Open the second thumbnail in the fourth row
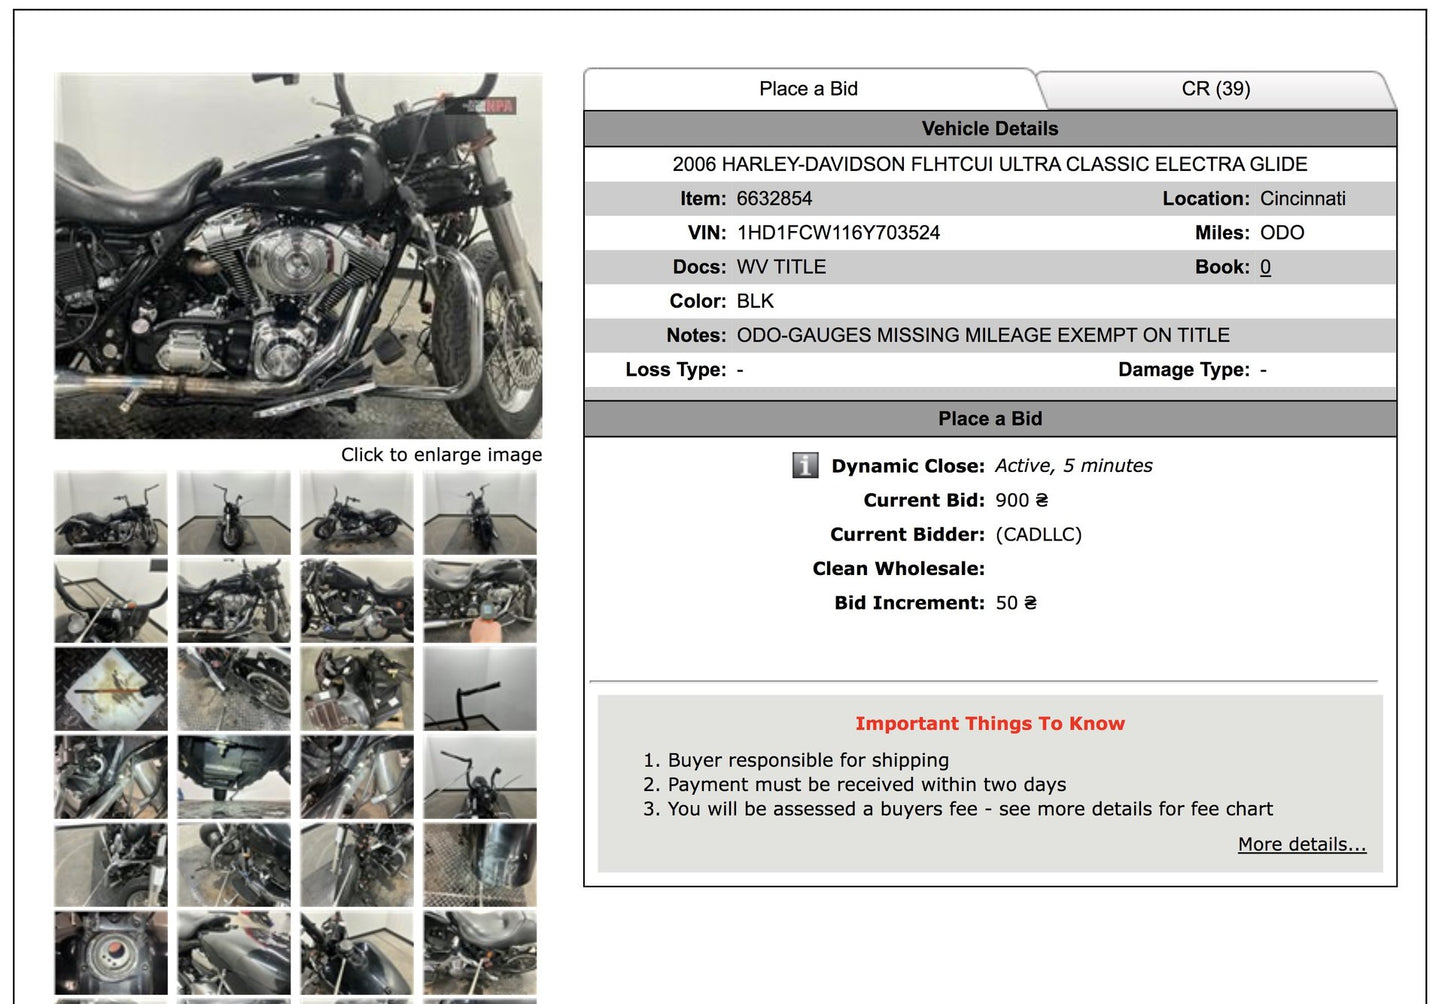 click(x=234, y=776)
